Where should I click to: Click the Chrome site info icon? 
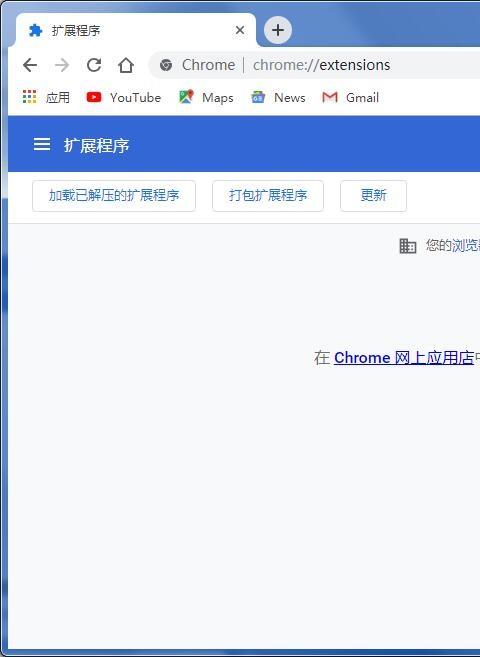[x=166, y=65]
